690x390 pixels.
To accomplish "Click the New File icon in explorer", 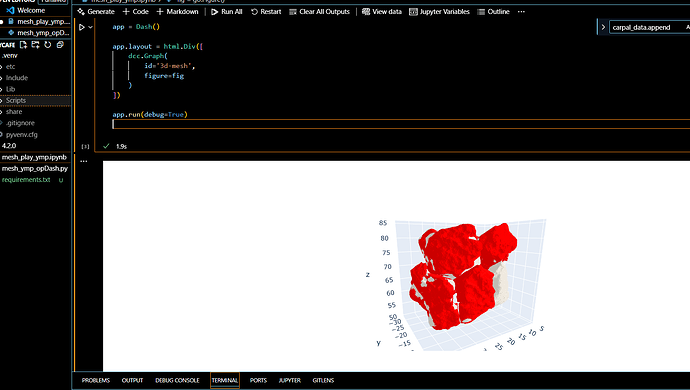I will click(23, 44).
